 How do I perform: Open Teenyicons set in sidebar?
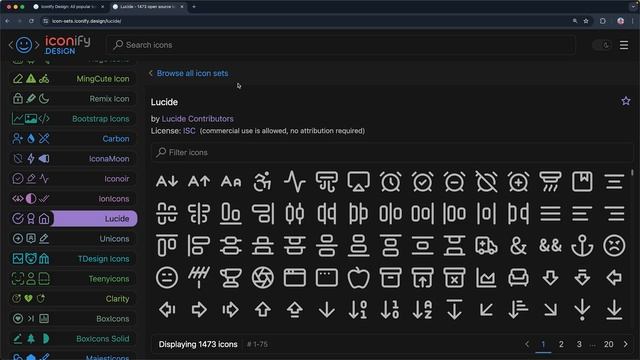[73, 279]
